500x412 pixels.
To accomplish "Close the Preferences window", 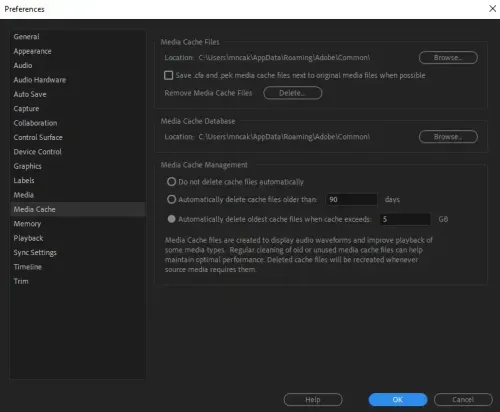I will (x=492, y=9).
